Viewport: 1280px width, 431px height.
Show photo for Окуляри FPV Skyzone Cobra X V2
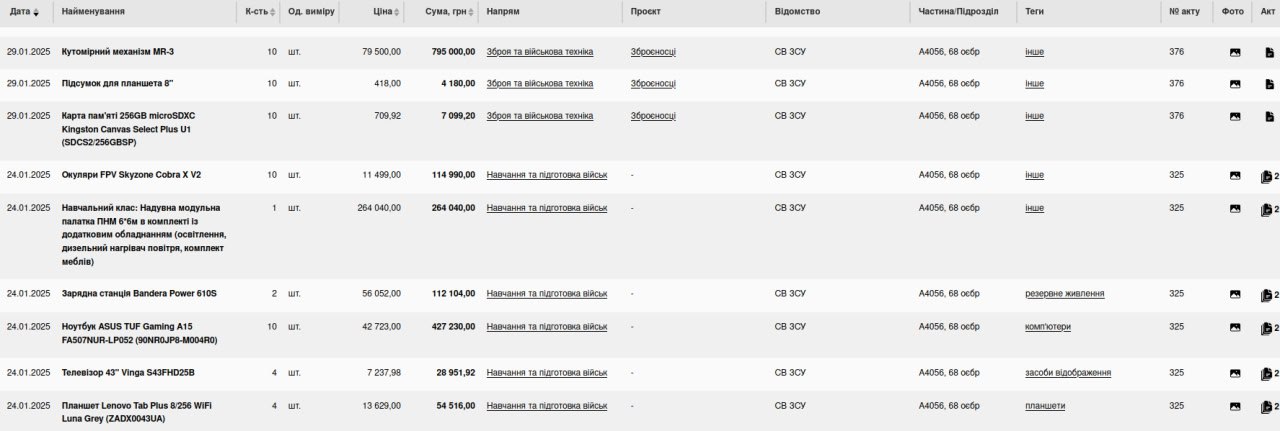(x=1235, y=176)
